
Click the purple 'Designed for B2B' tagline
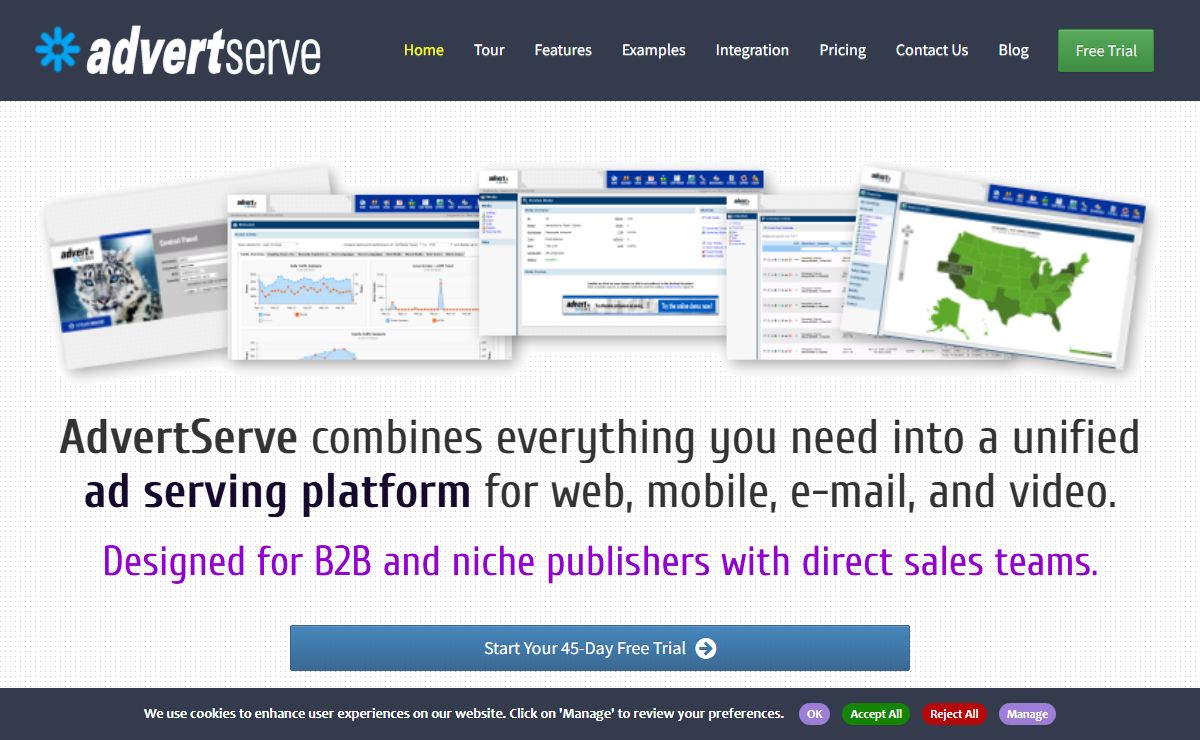[x=600, y=561]
